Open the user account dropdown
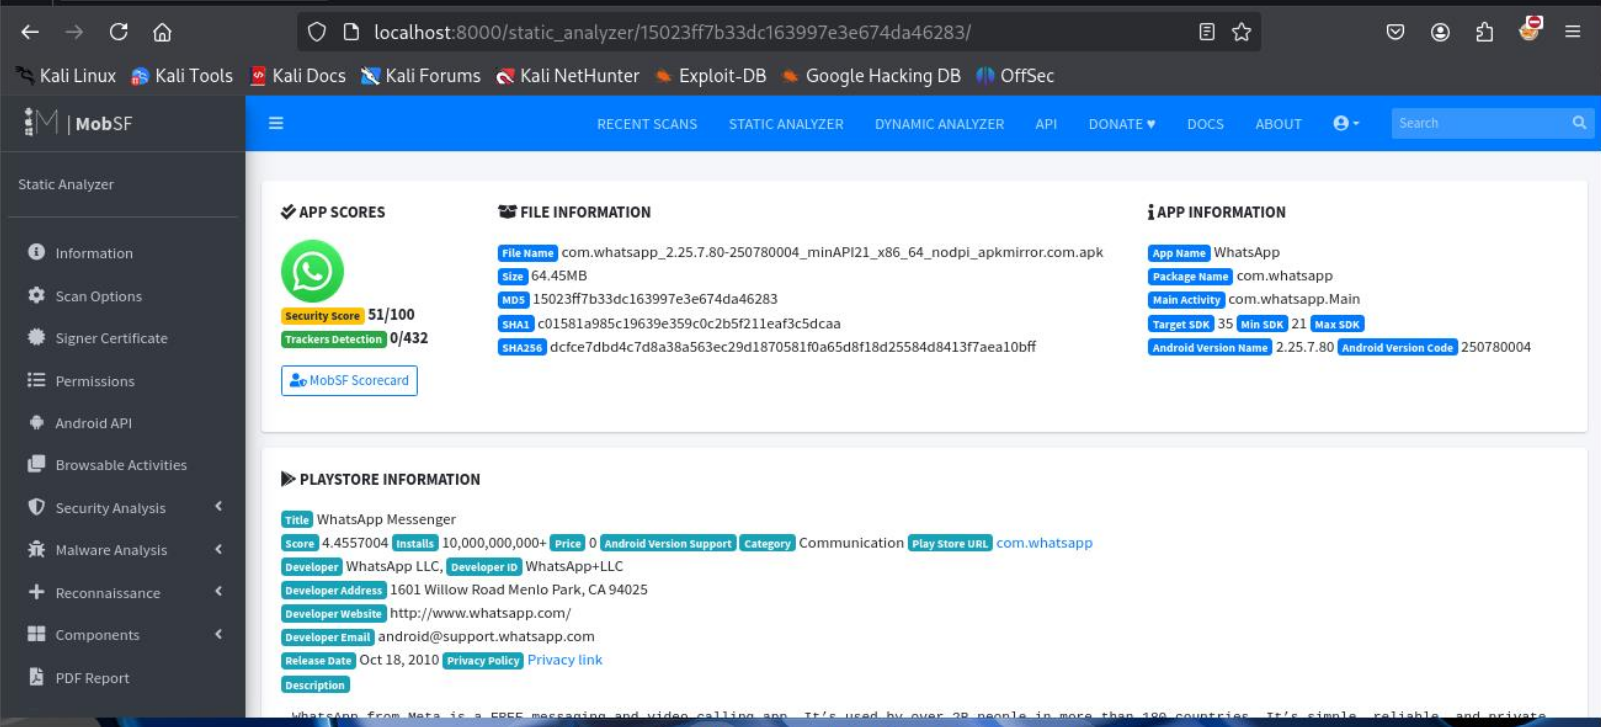Screen dimensions: 1601x727 click(x=1346, y=123)
